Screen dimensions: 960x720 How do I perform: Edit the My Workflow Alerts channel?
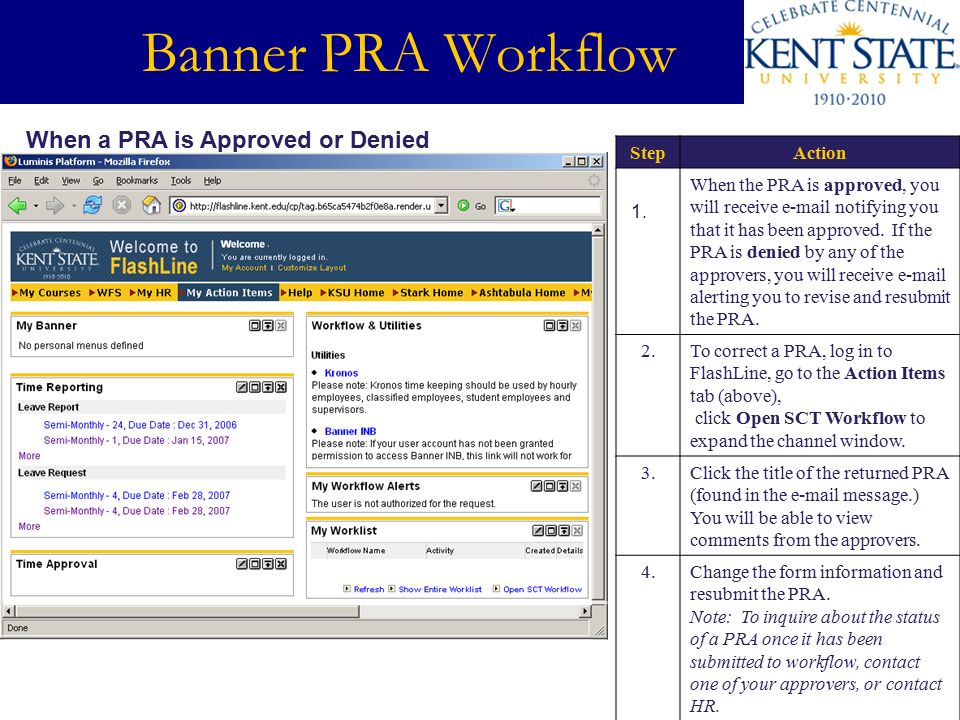(x=537, y=486)
